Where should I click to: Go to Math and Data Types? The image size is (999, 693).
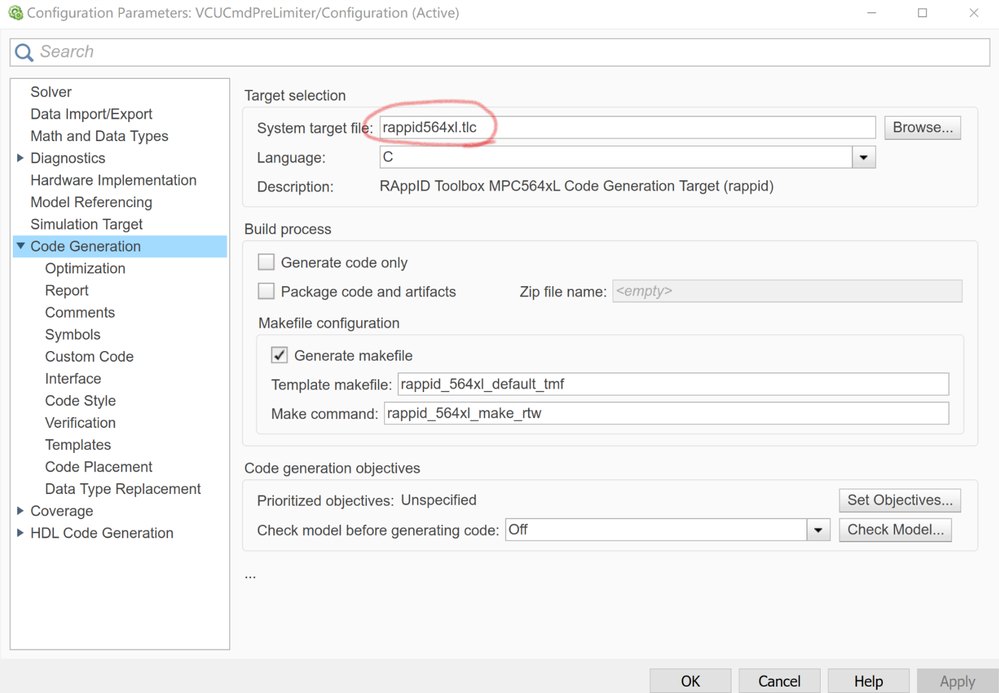click(99, 136)
